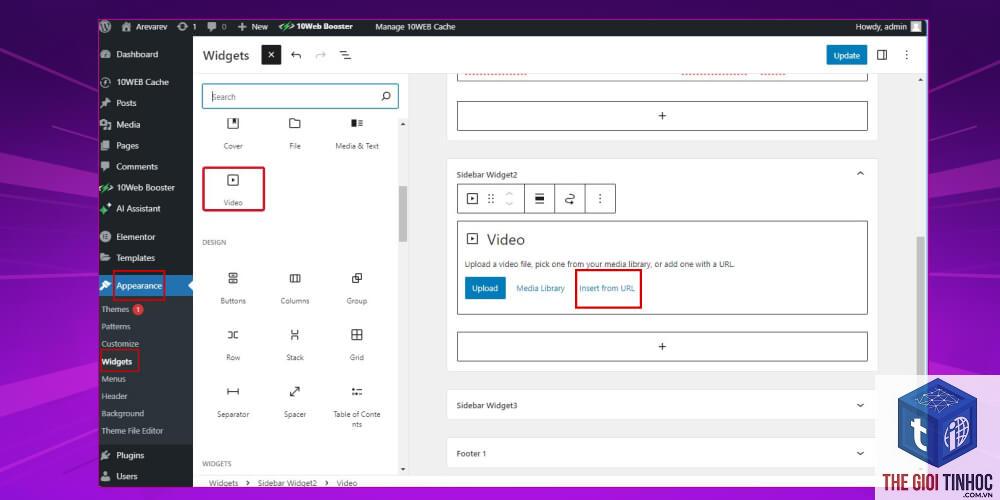Insert Buttons block
The width and height of the screenshot is (1000, 500).
[233, 288]
